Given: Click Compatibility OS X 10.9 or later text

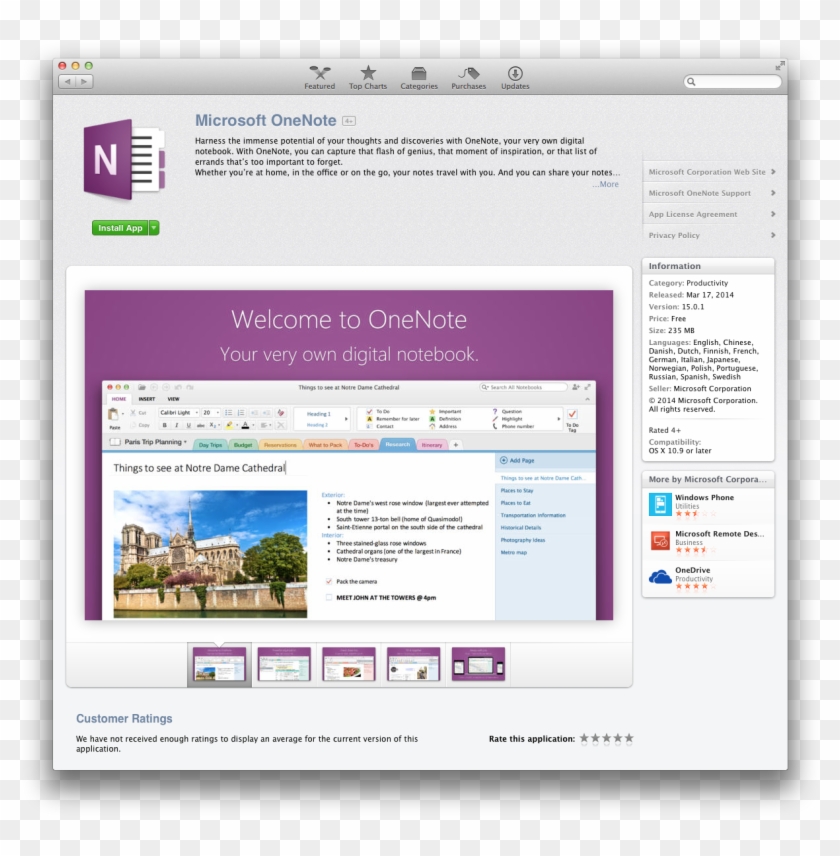Looking at the screenshot, I should tap(680, 447).
